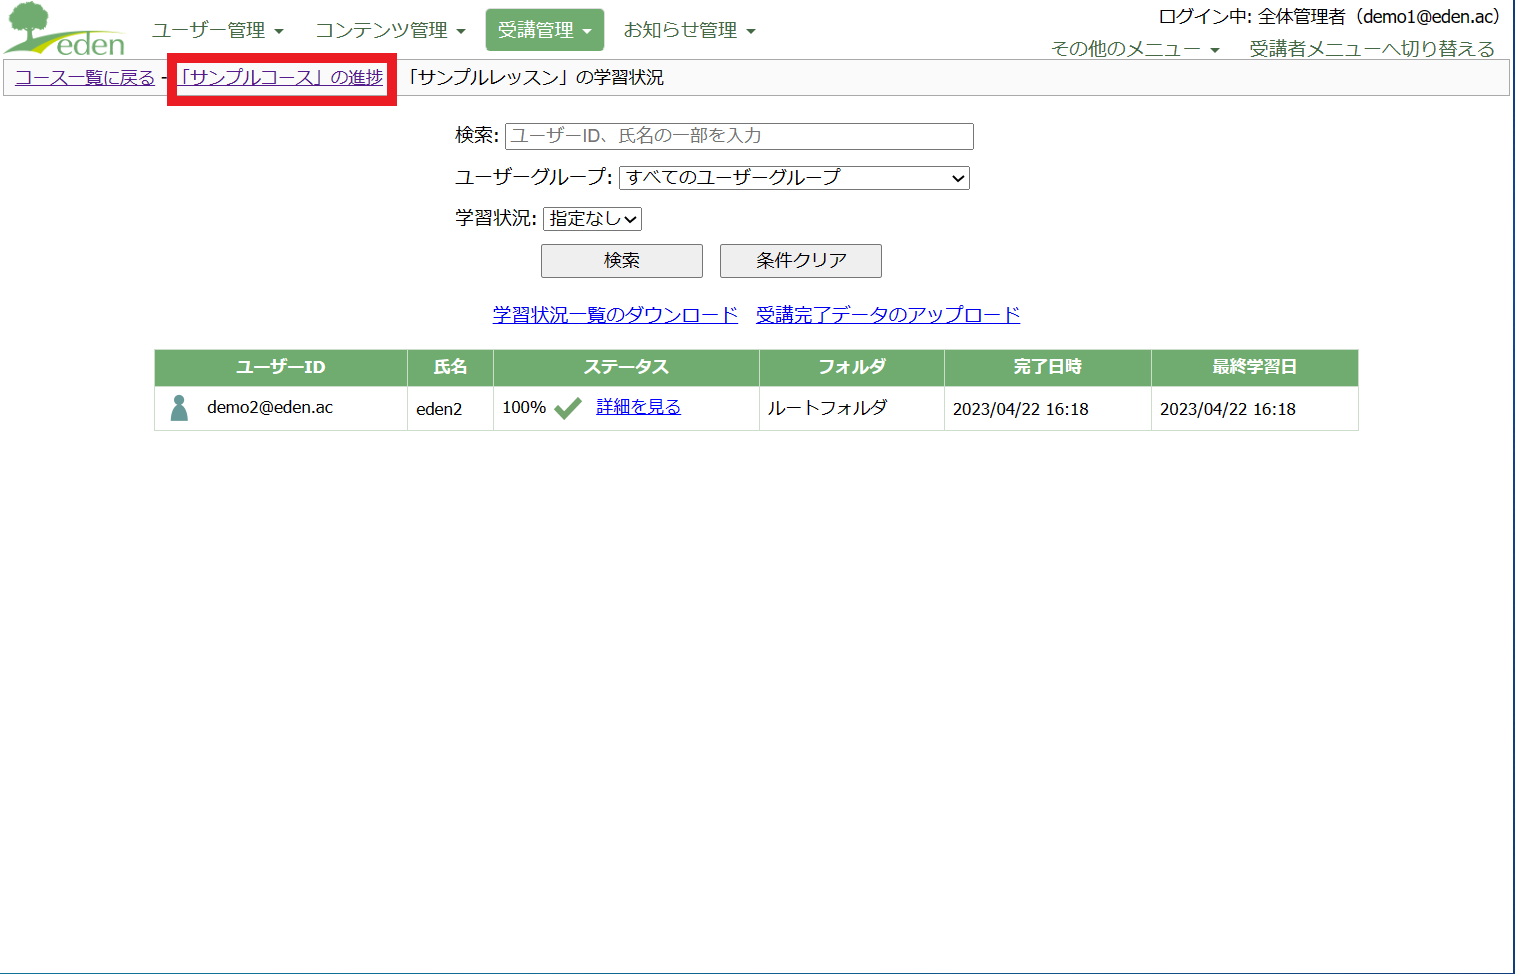Click the 最終学習日 column header

pos(1255,367)
